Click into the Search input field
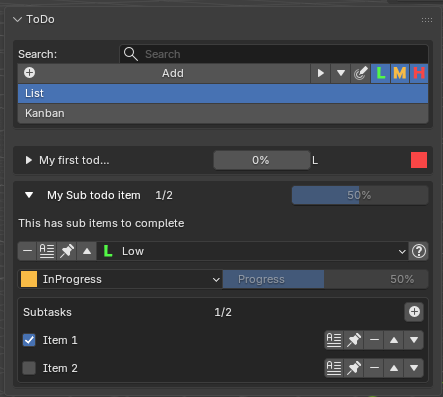The height and width of the screenshot is (397, 443). tap(274, 54)
